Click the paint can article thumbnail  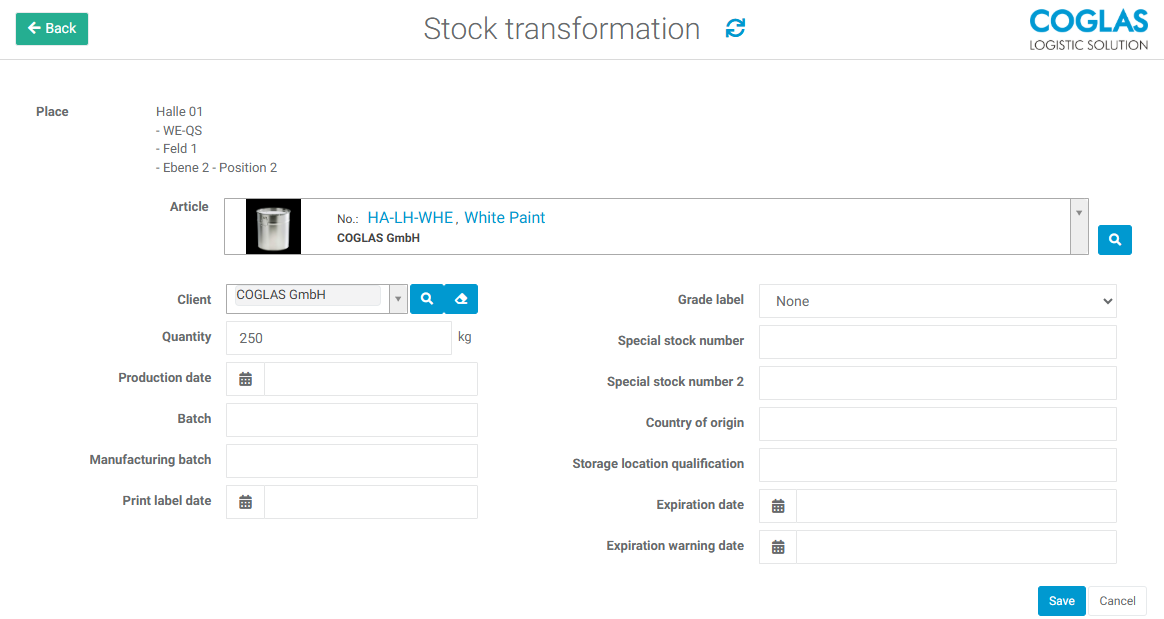[273, 227]
